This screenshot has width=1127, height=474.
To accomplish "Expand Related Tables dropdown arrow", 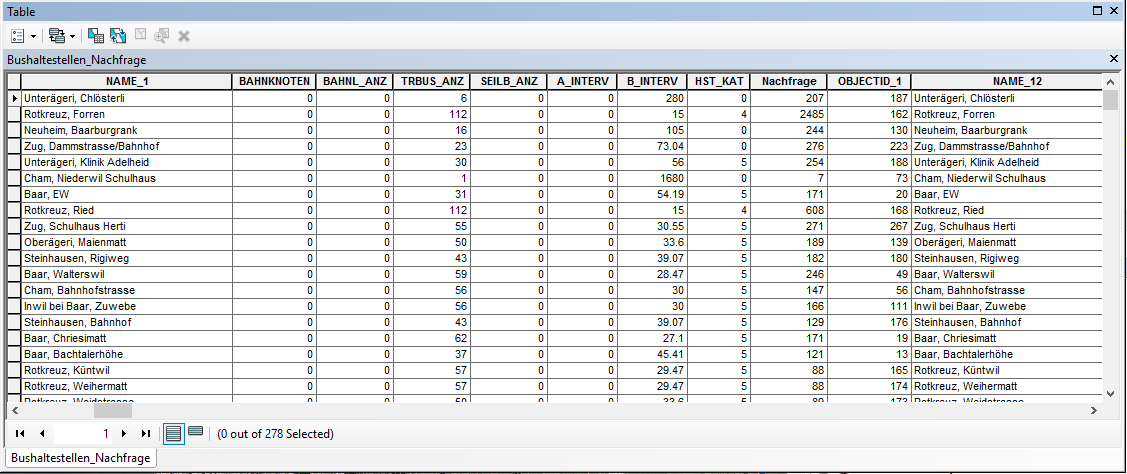I will [x=73, y=36].
